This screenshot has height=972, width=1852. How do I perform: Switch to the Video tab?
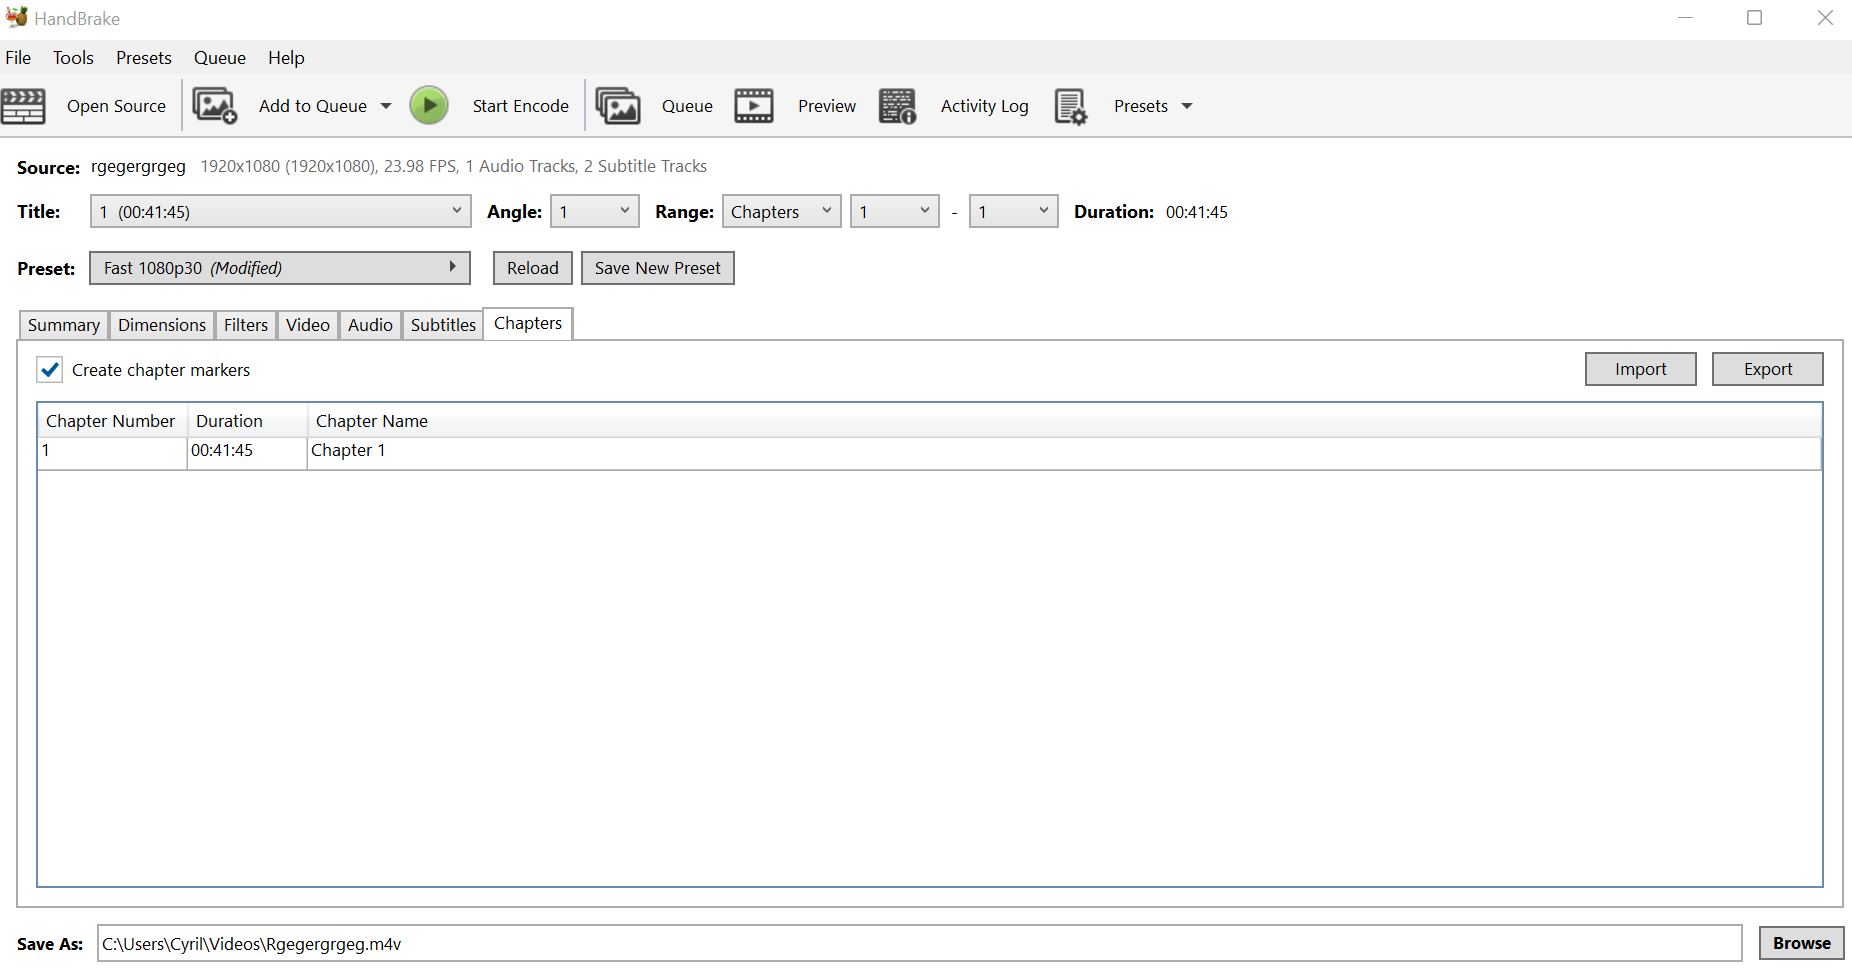[x=308, y=325]
